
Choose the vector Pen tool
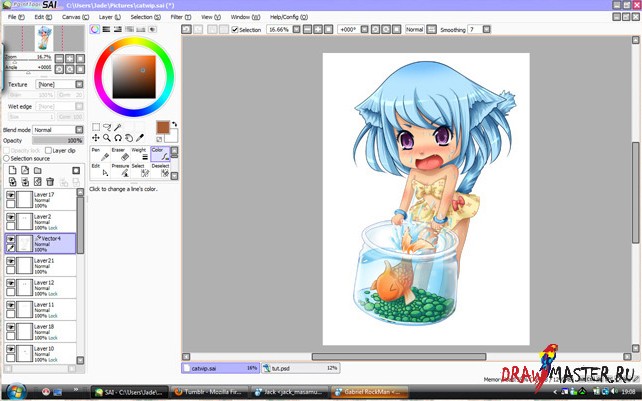[100, 154]
